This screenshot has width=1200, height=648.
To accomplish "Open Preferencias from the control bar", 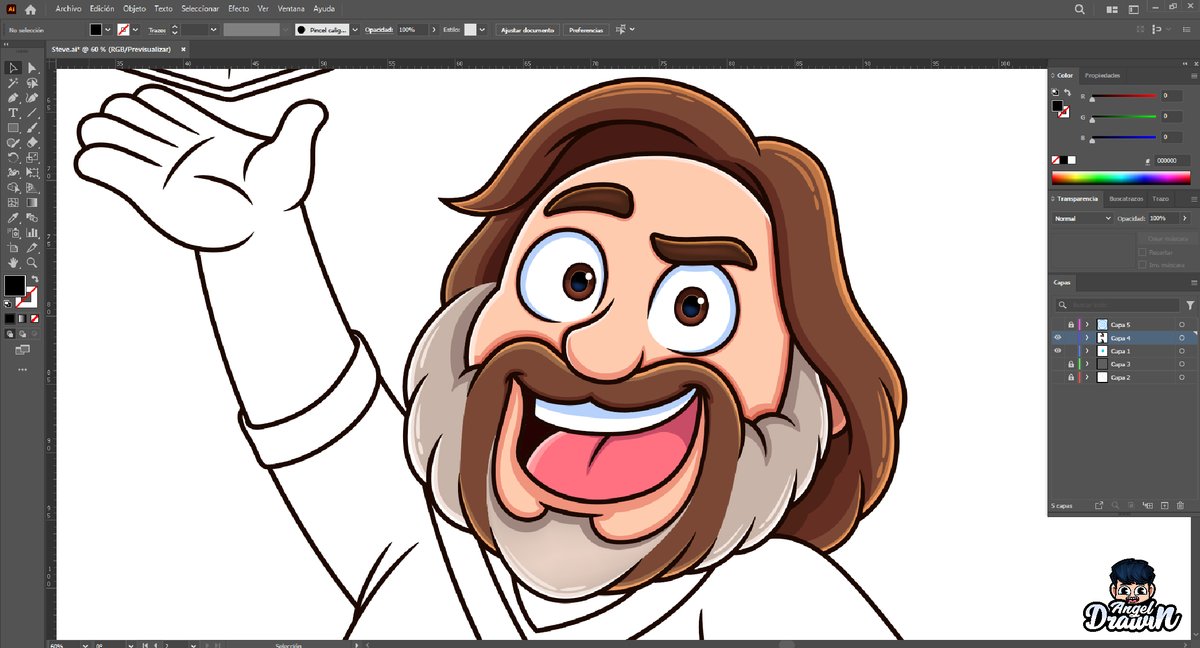I will tap(584, 30).
